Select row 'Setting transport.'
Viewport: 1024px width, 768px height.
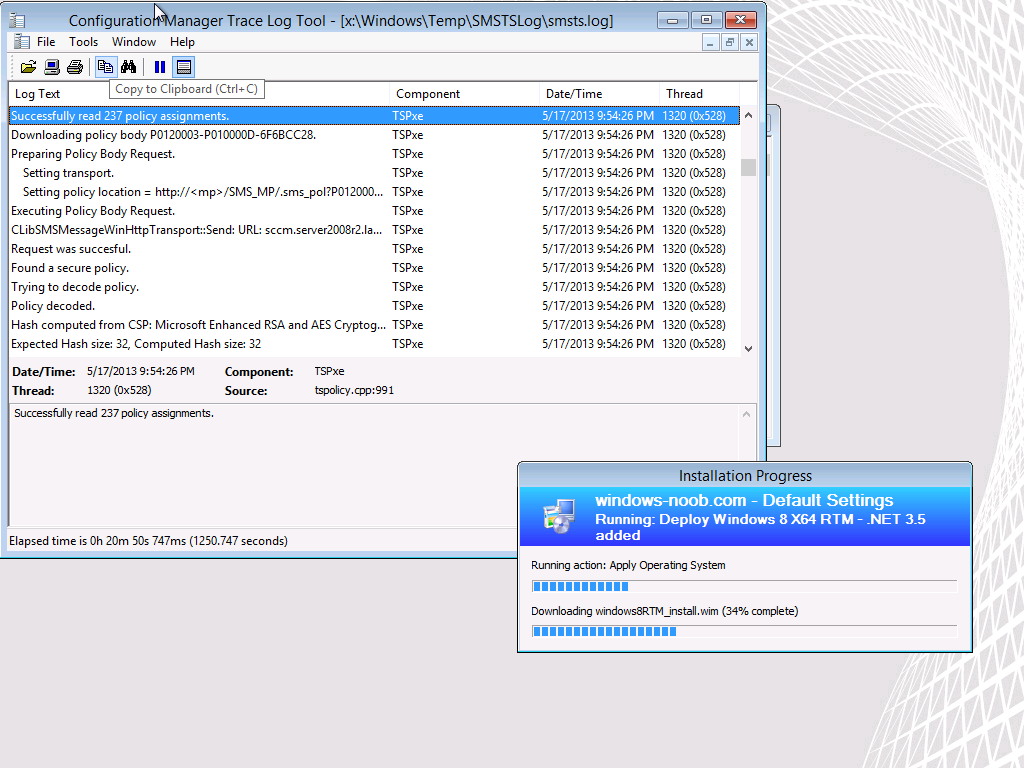[x=374, y=172]
